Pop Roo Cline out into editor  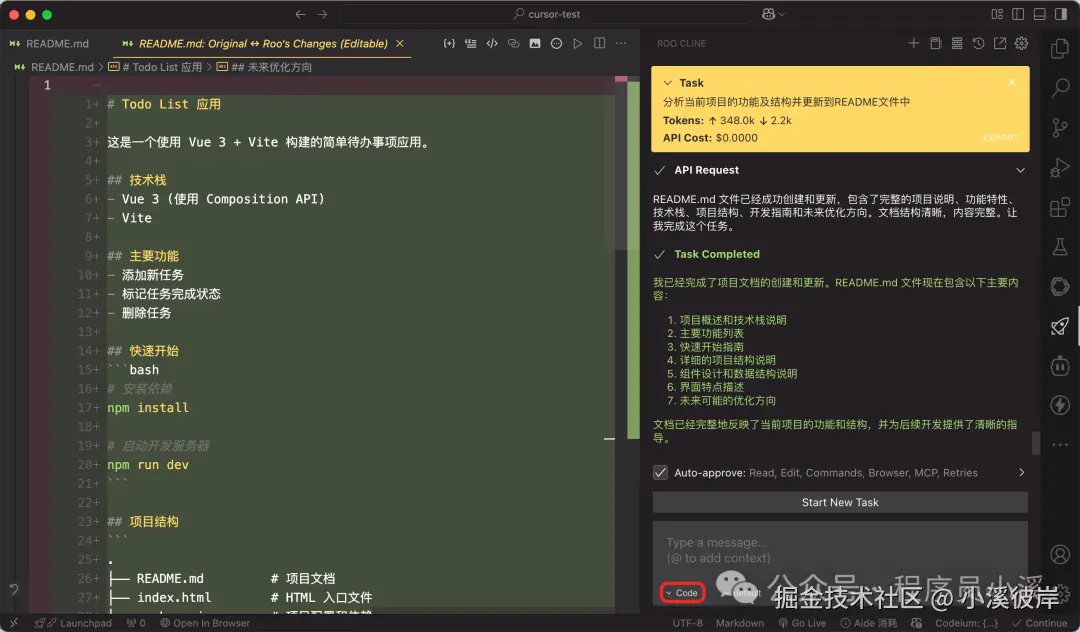999,43
